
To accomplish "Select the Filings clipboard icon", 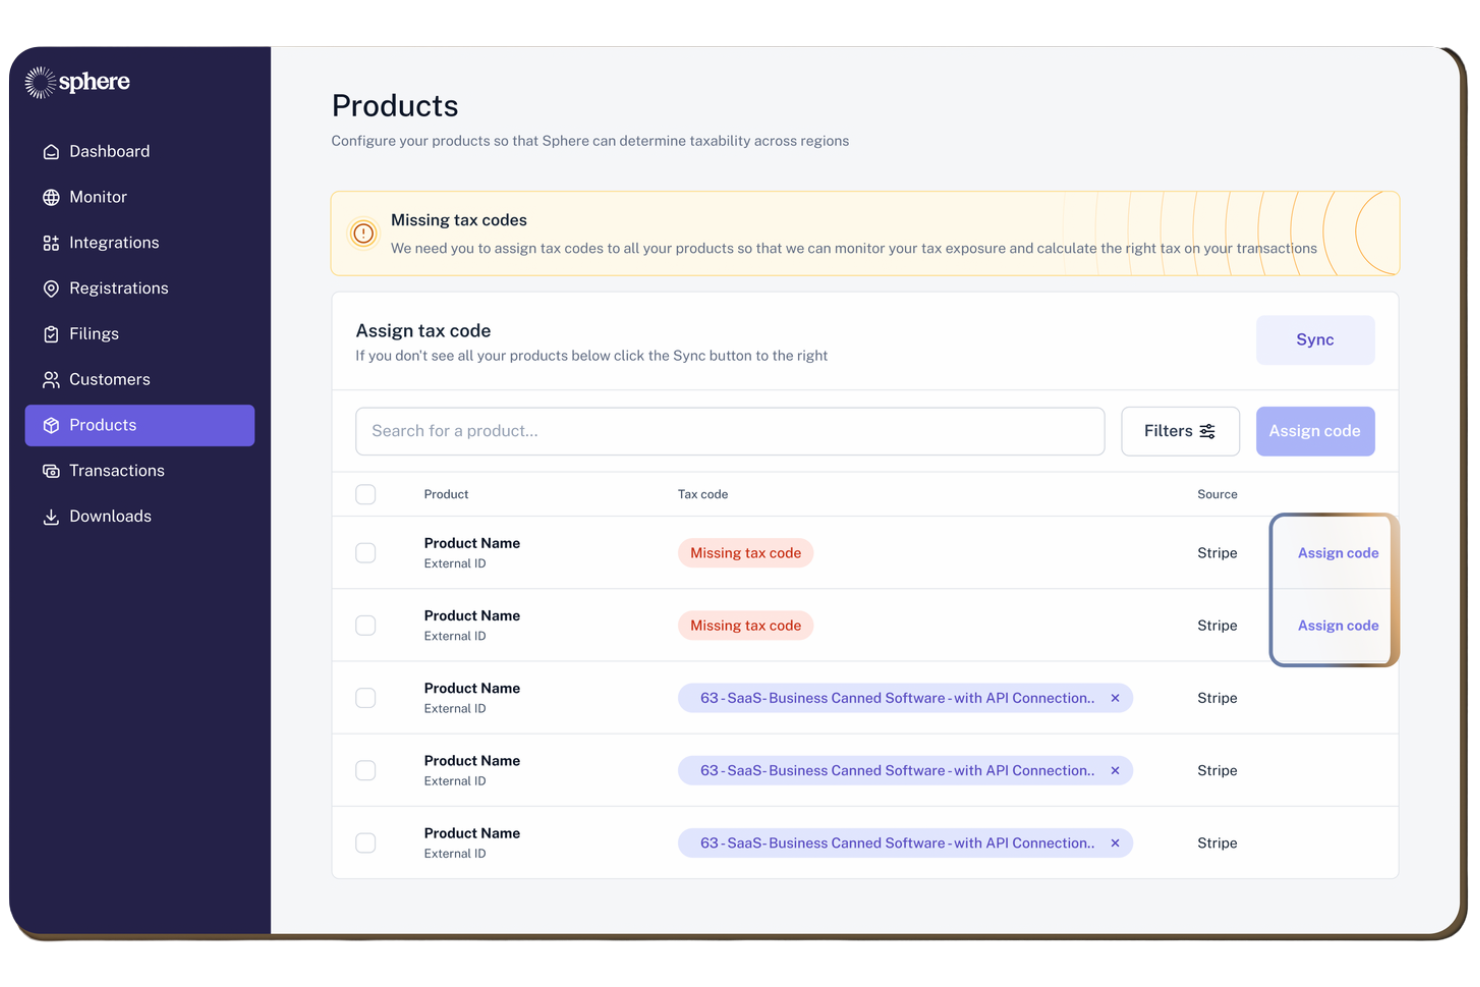I will click(x=51, y=333).
